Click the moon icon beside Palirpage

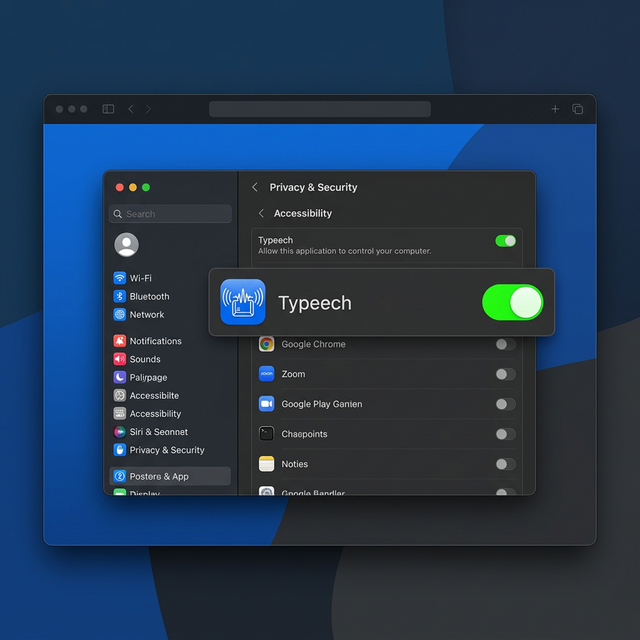120,377
